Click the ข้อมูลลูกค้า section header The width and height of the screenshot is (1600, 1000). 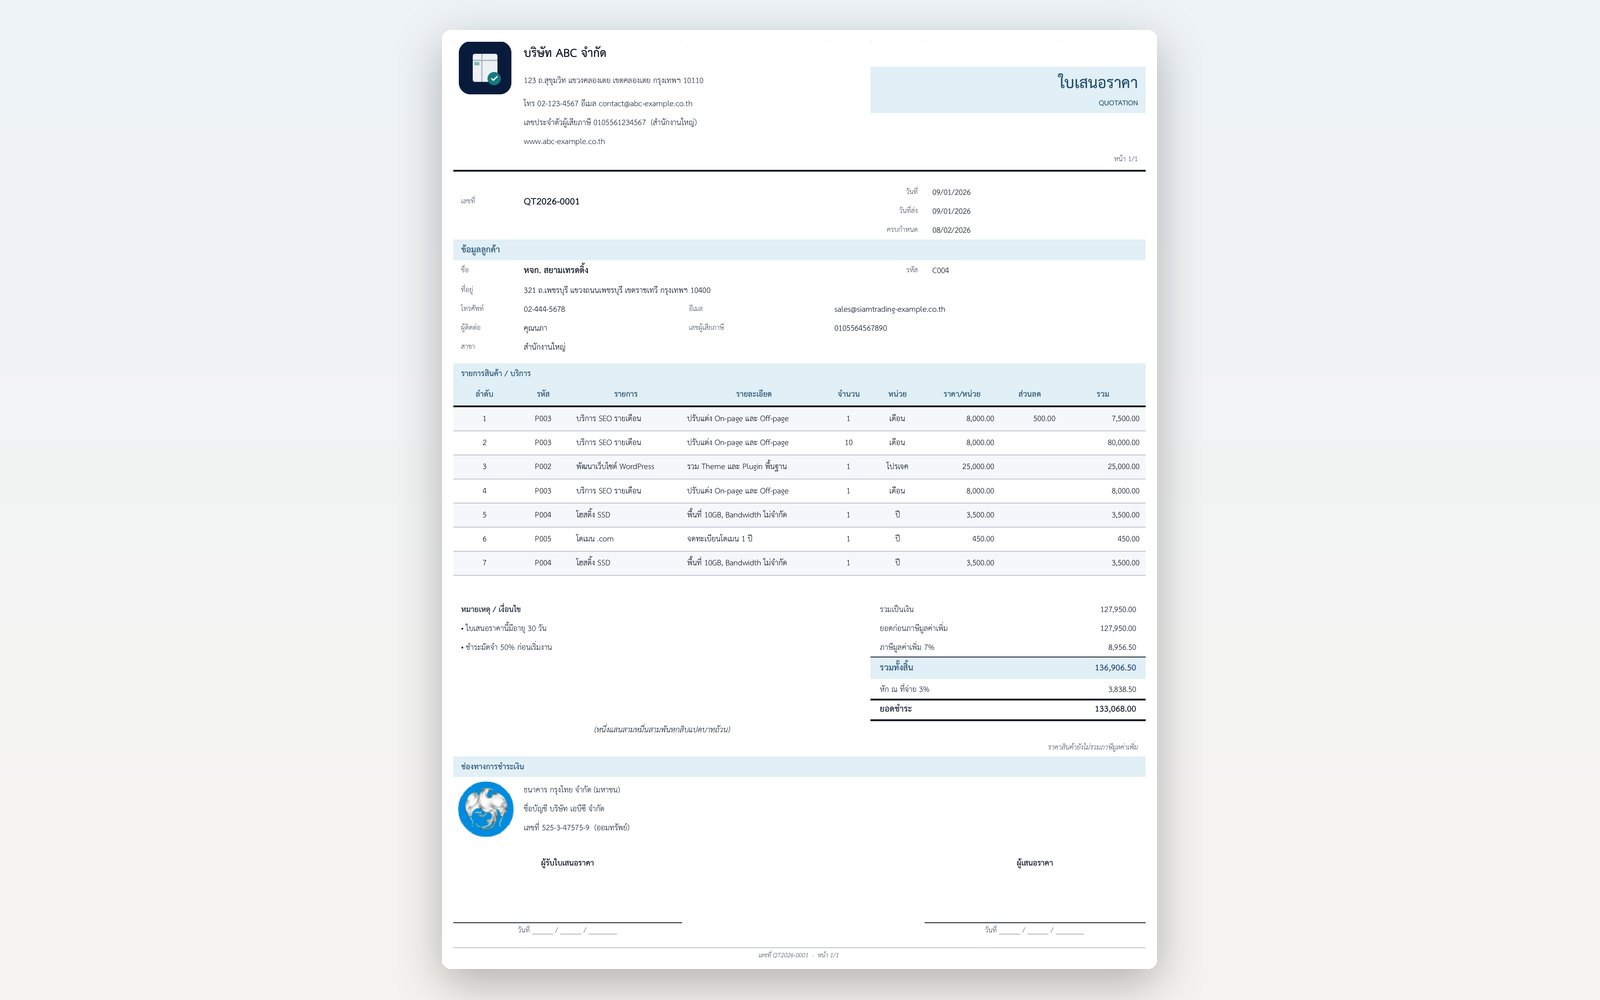tap(799, 250)
